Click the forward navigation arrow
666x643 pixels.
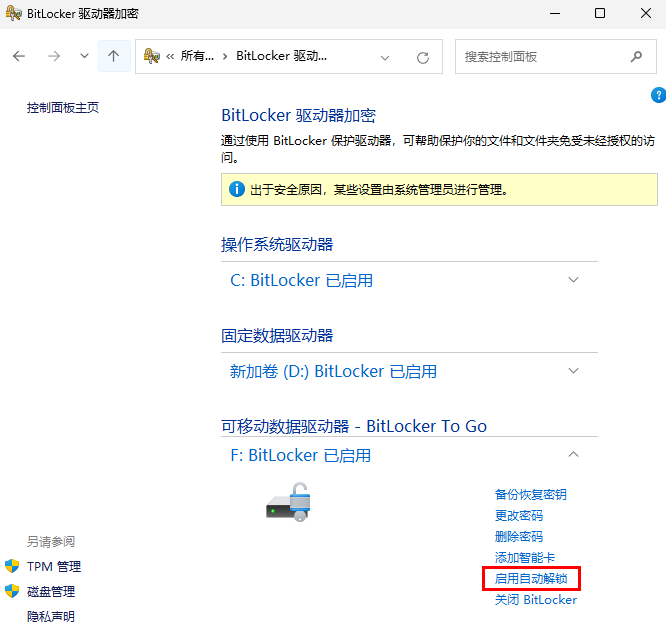pos(54,56)
